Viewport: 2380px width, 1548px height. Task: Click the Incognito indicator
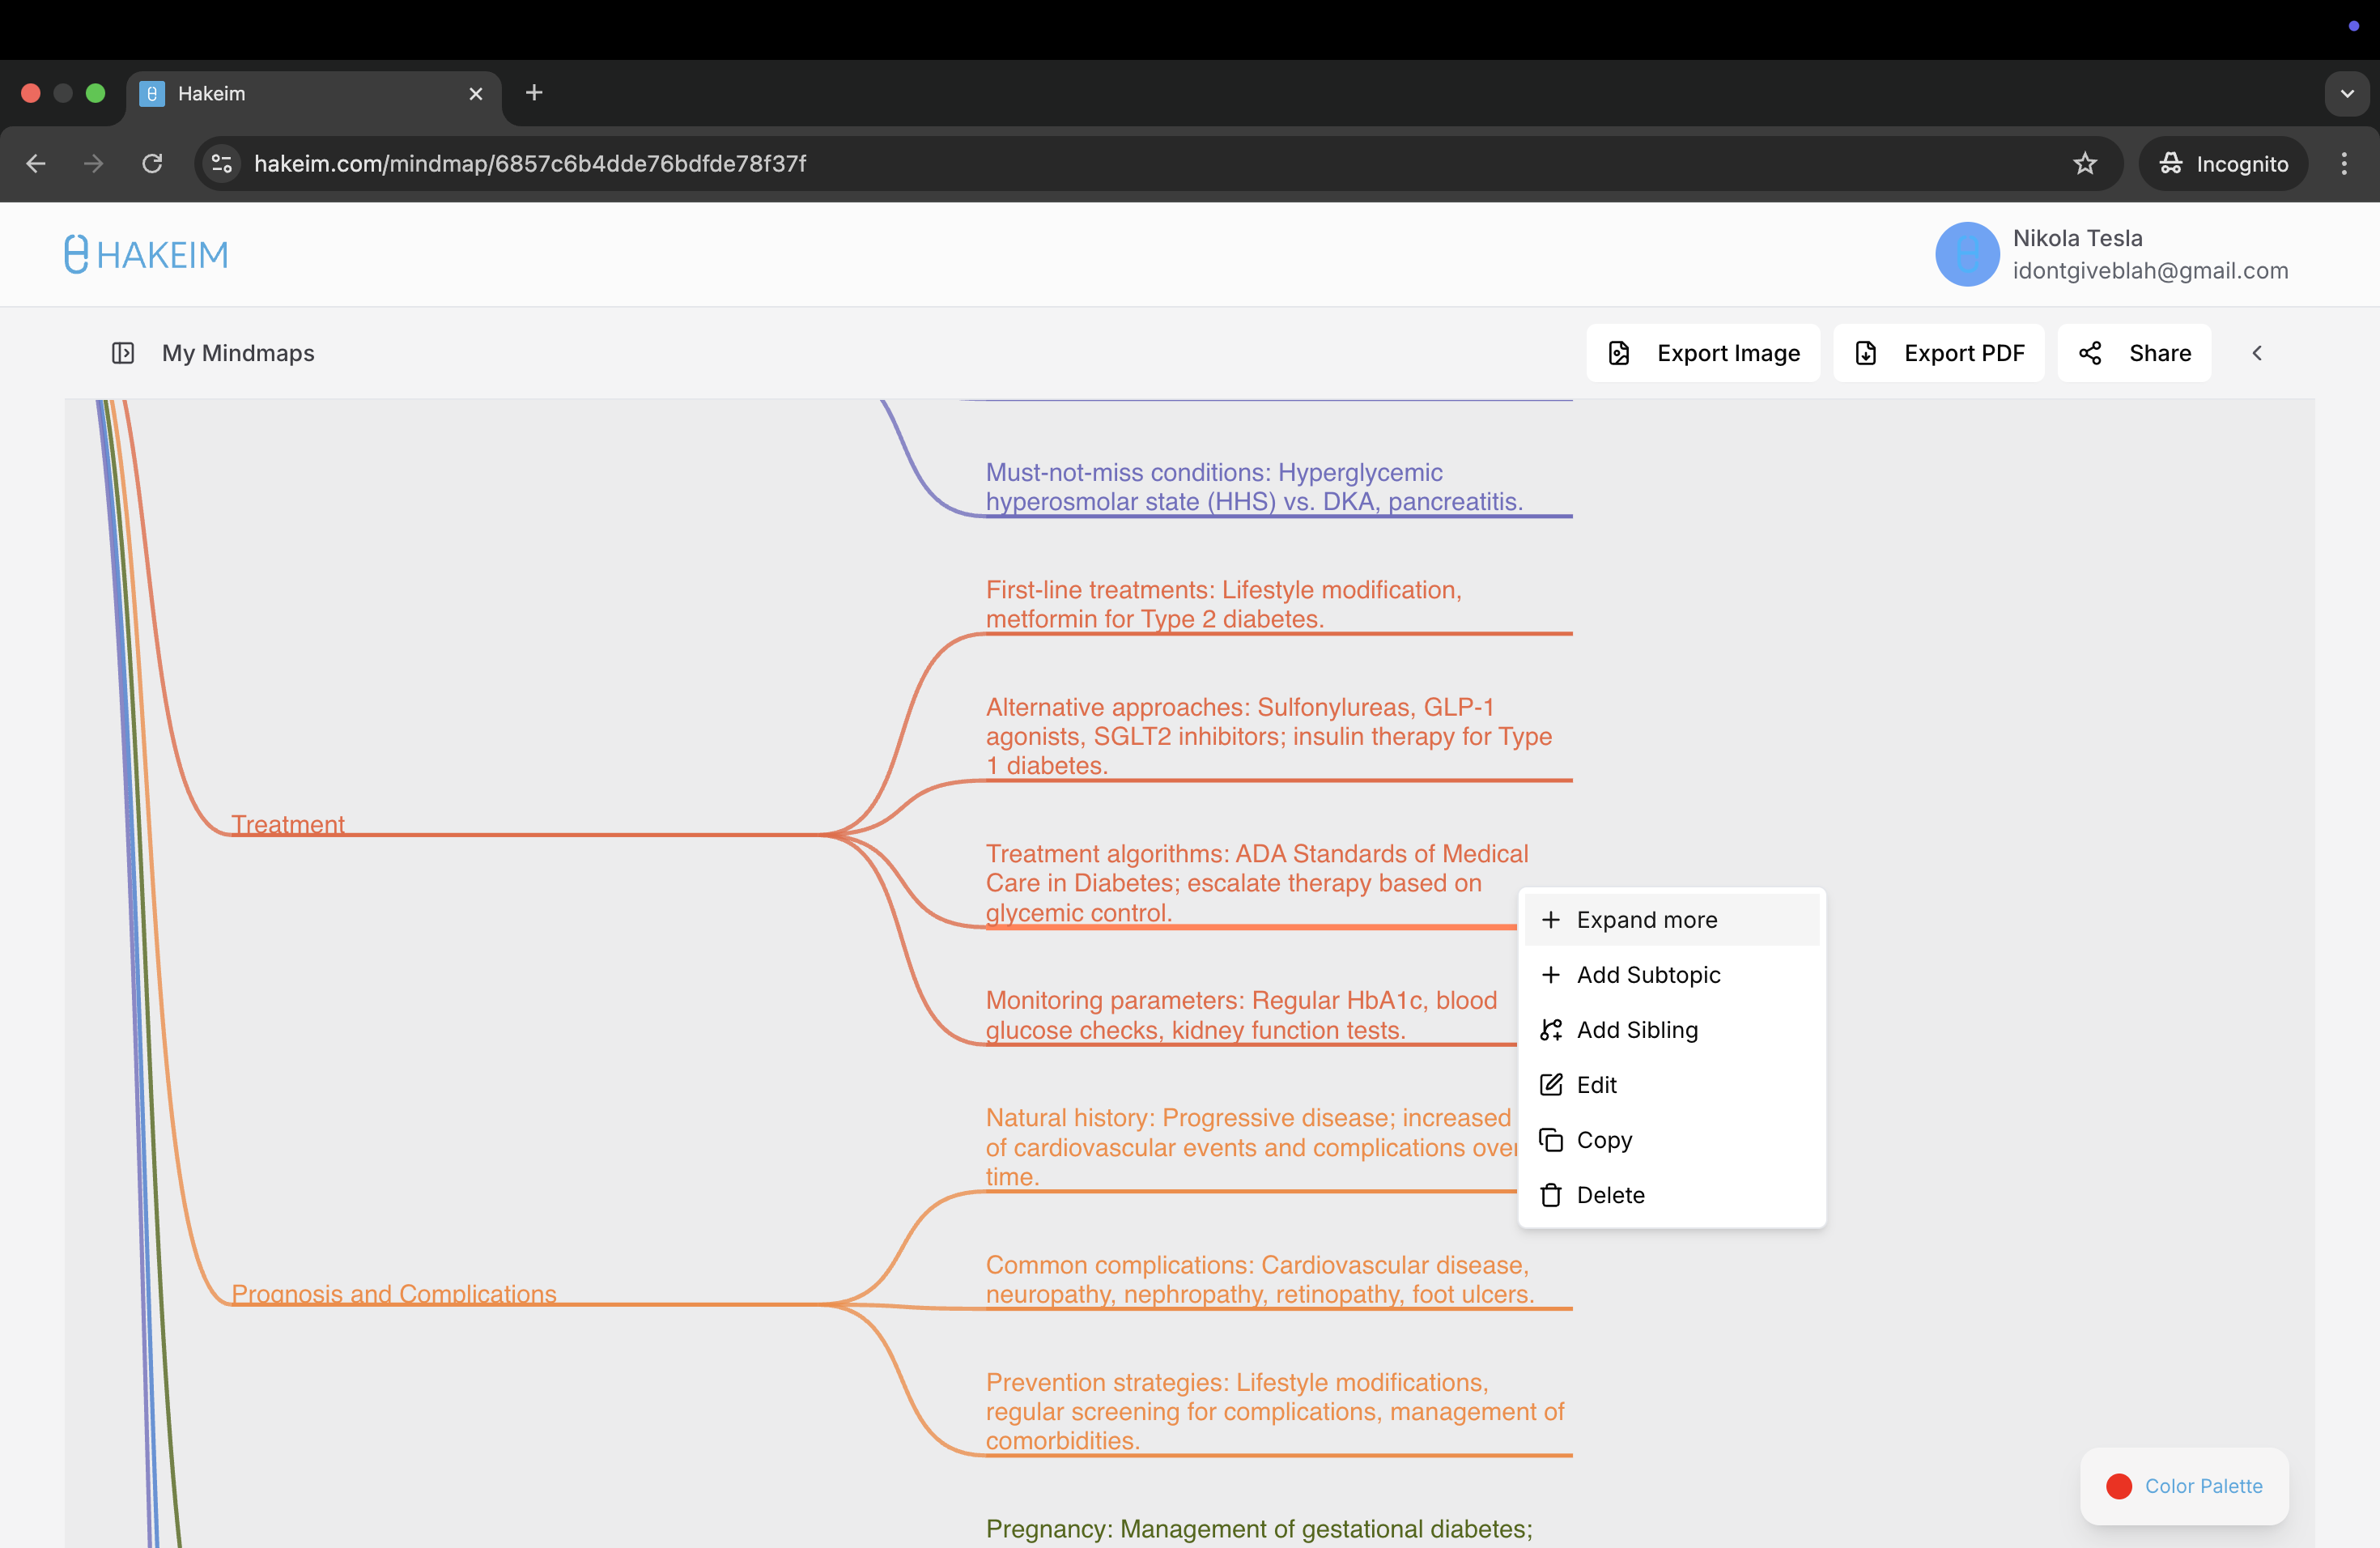(x=2223, y=164)
